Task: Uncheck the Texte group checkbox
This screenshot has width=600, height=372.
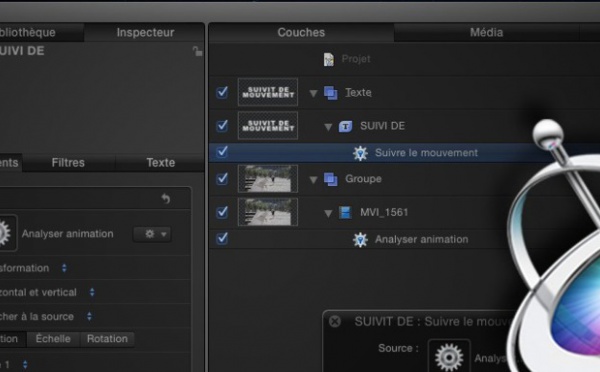Action: 222,93
